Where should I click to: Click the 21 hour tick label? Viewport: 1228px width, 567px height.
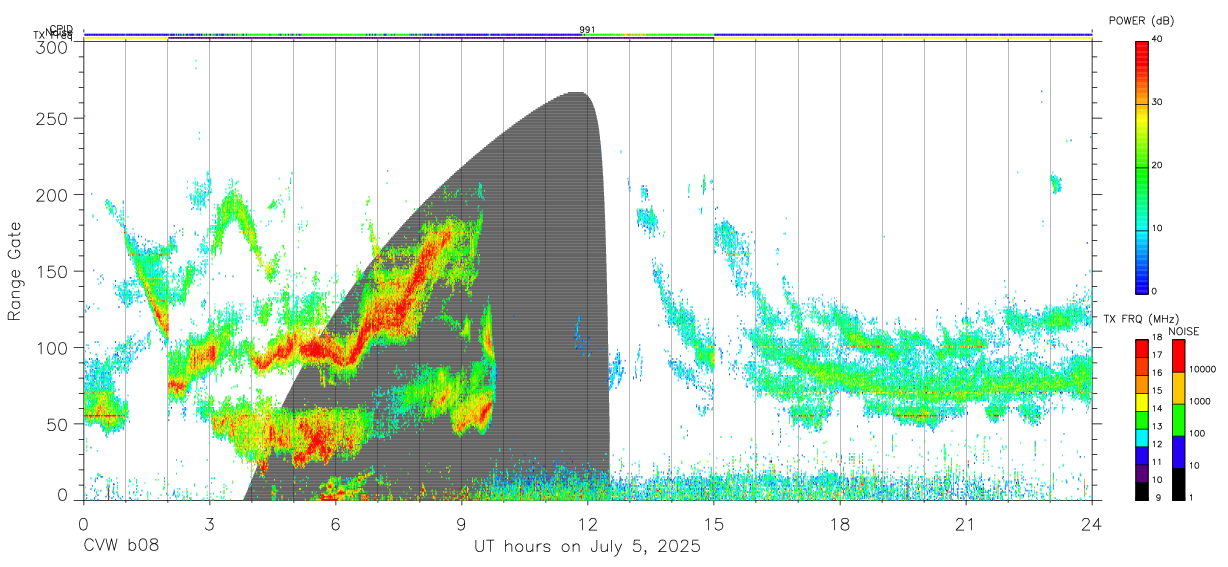pyautogui.click(x=966, y=523)
